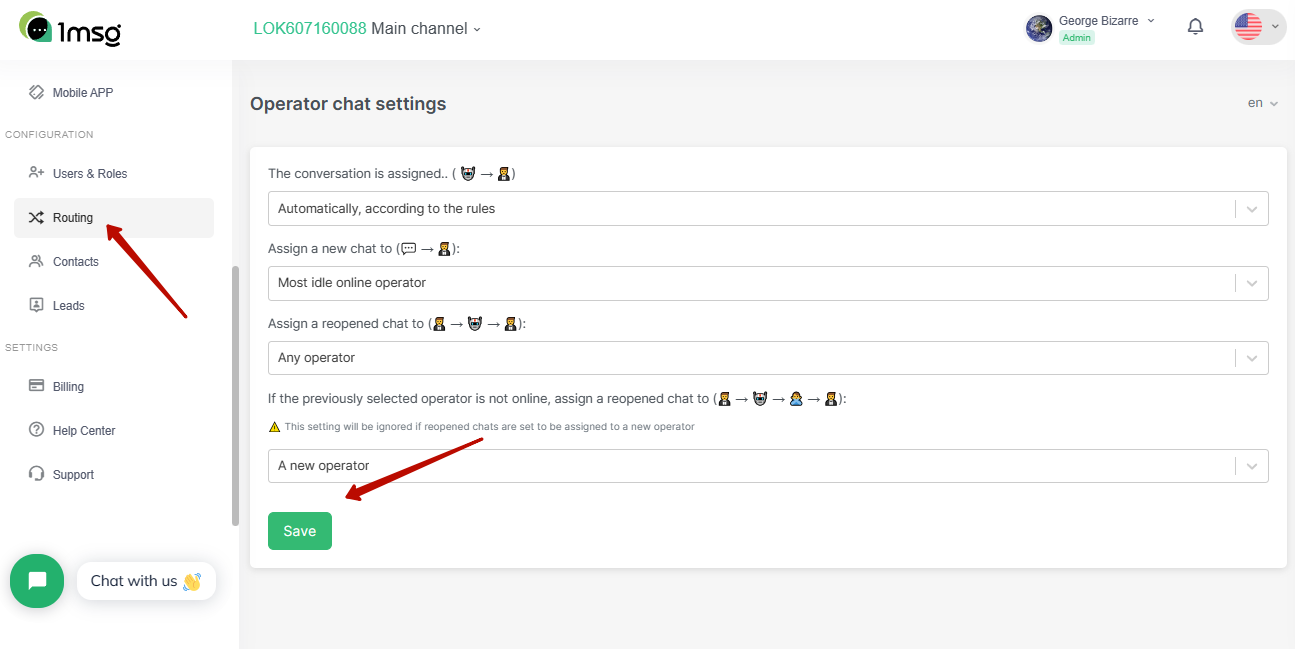Click the Leads sidebar icon
The width and height of the screenshot is (1295, 649).
point(37,305)
